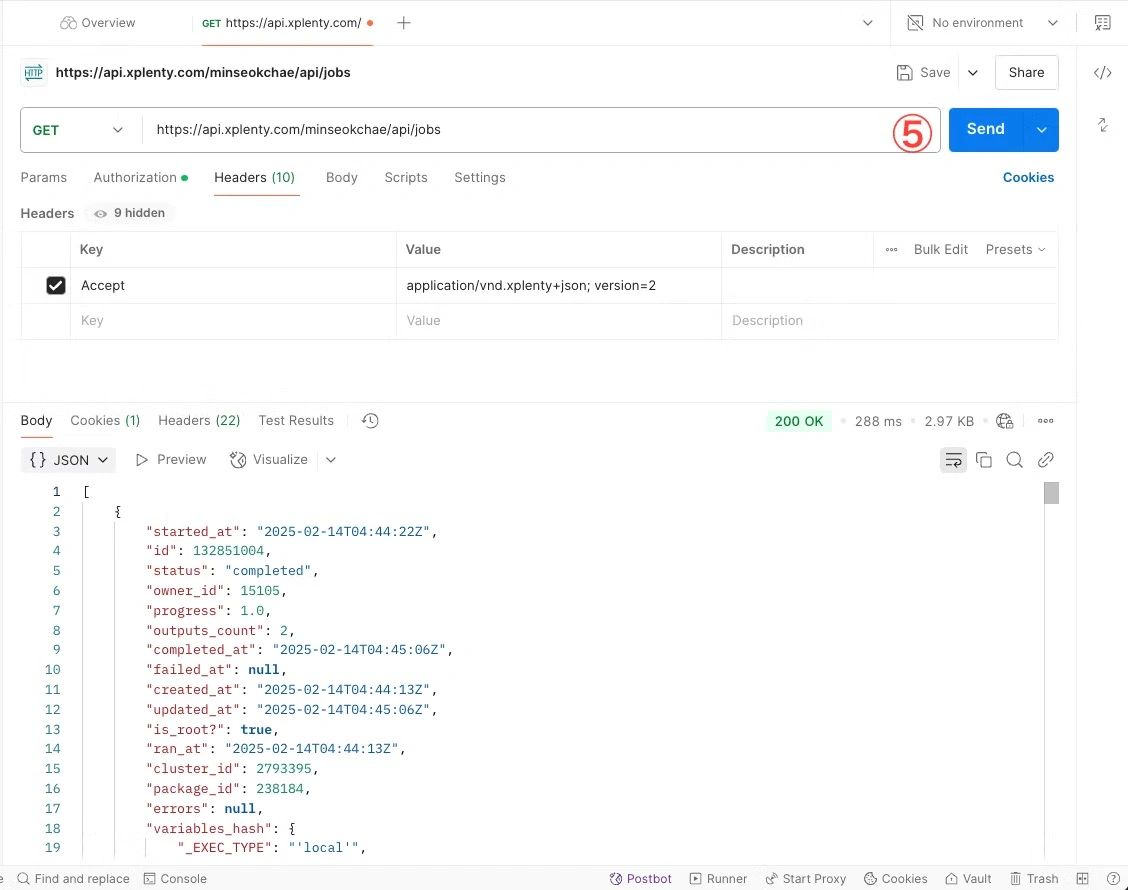
Task: Click the Visualize button
Action: [268, 460]
